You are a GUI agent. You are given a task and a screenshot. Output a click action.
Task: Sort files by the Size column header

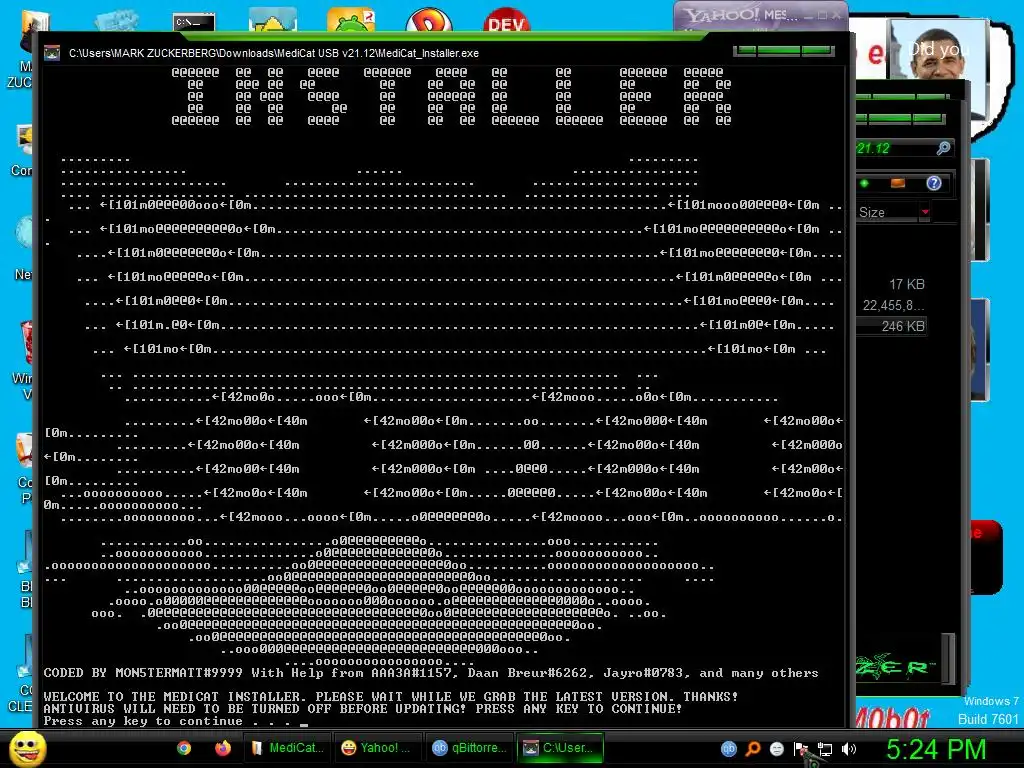point(887,212)
